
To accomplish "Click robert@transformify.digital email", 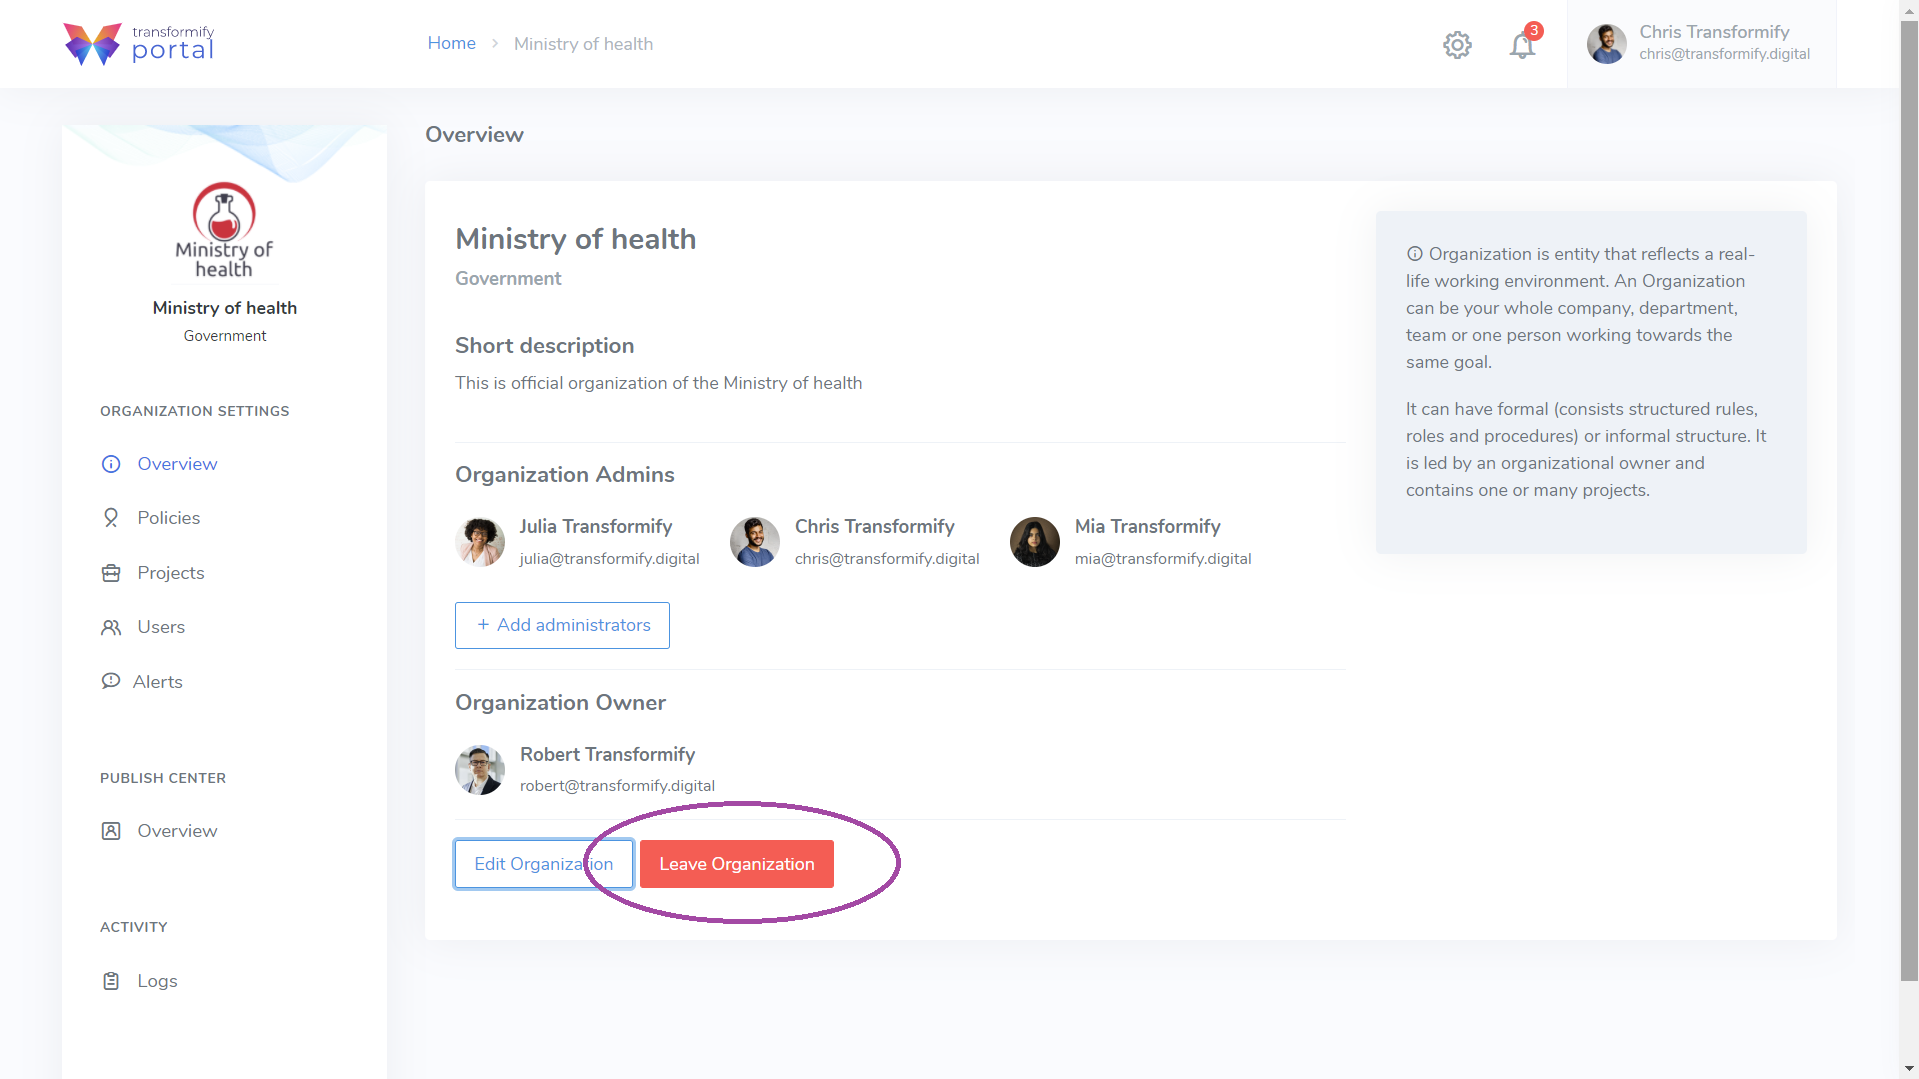I will tap(617, 786).
